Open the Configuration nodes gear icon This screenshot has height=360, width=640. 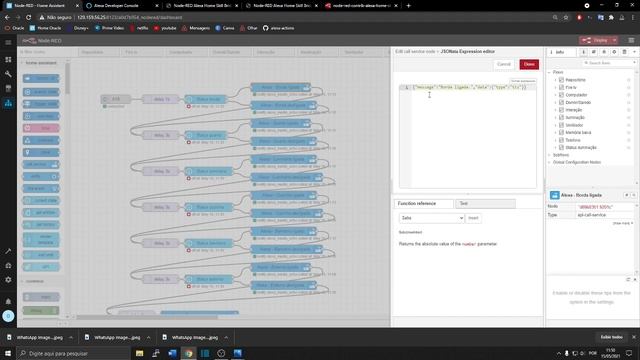point(614,52)
